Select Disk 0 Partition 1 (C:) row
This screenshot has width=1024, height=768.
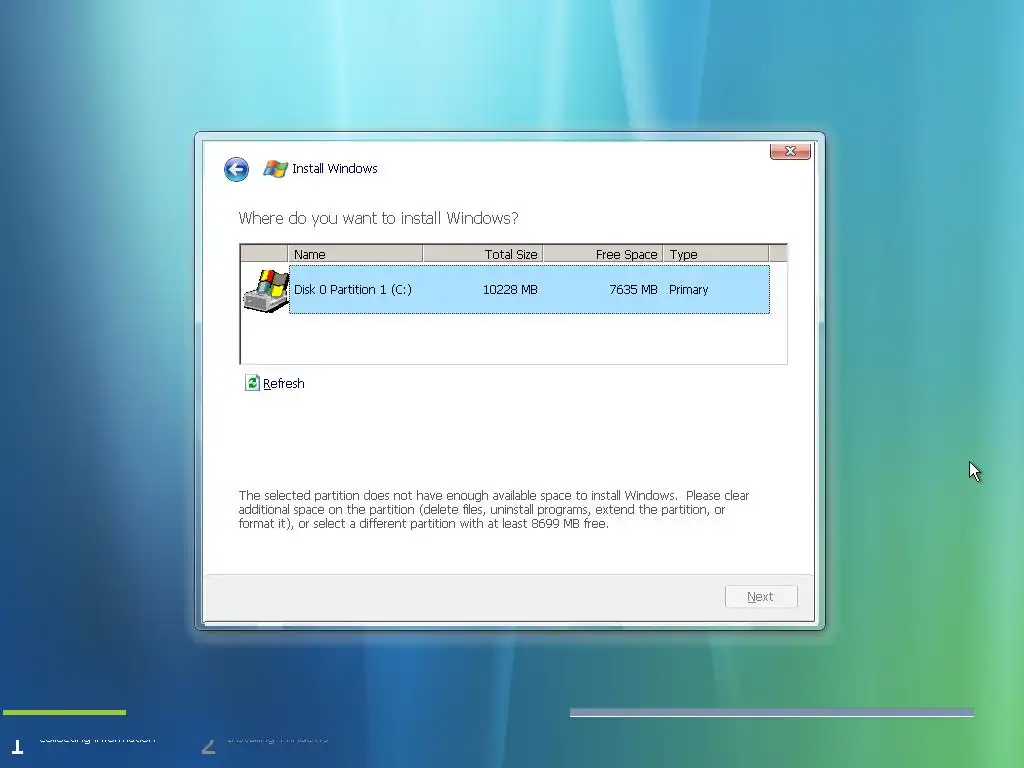tap(529, 289)
